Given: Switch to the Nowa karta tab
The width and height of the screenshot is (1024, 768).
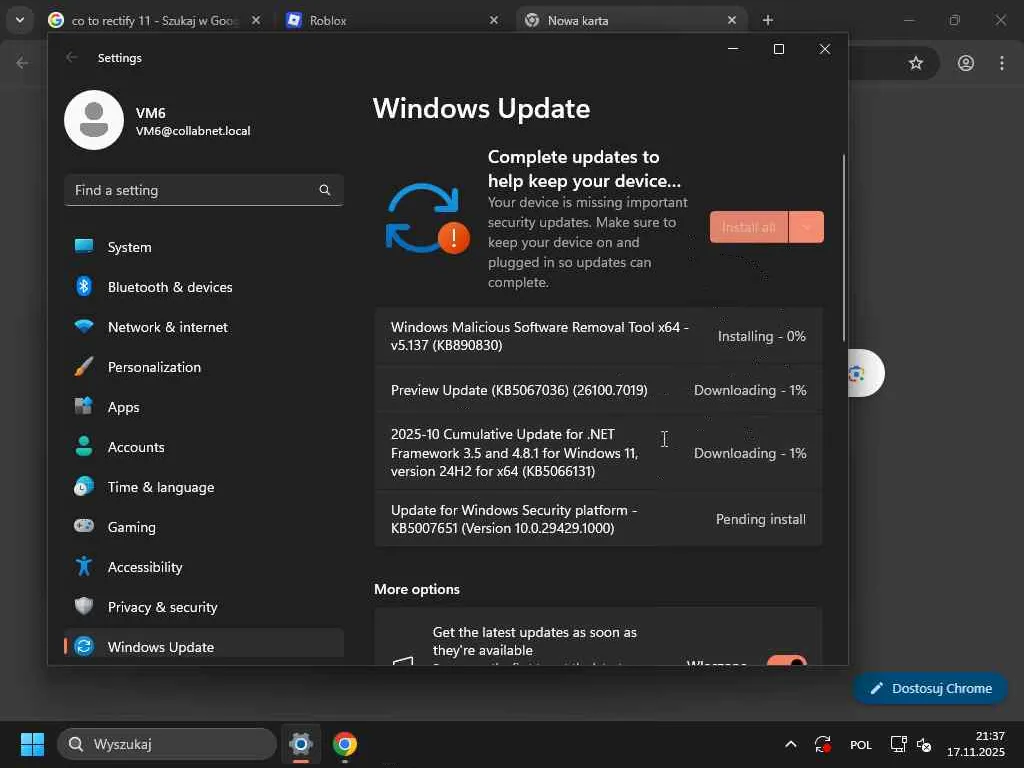Looking at the screenshot, I should [x=631, y=20].
